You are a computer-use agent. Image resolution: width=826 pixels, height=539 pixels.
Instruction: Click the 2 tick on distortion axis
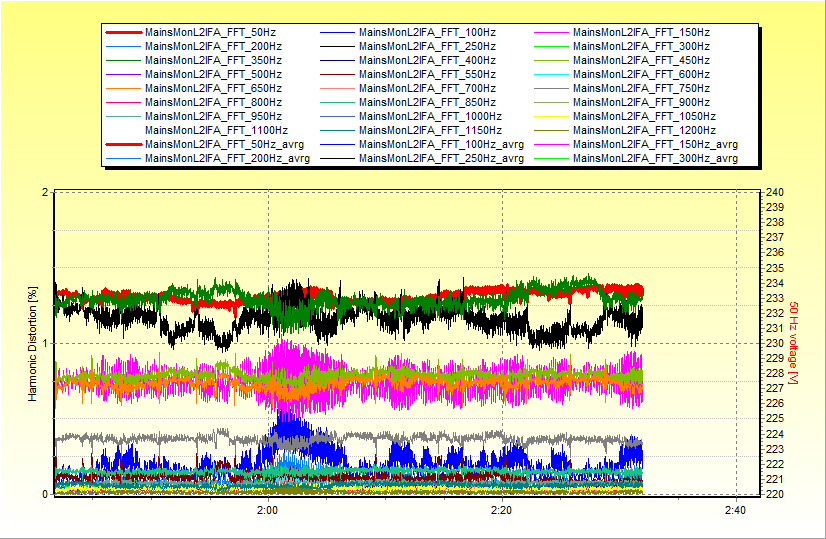coord(45,192)
